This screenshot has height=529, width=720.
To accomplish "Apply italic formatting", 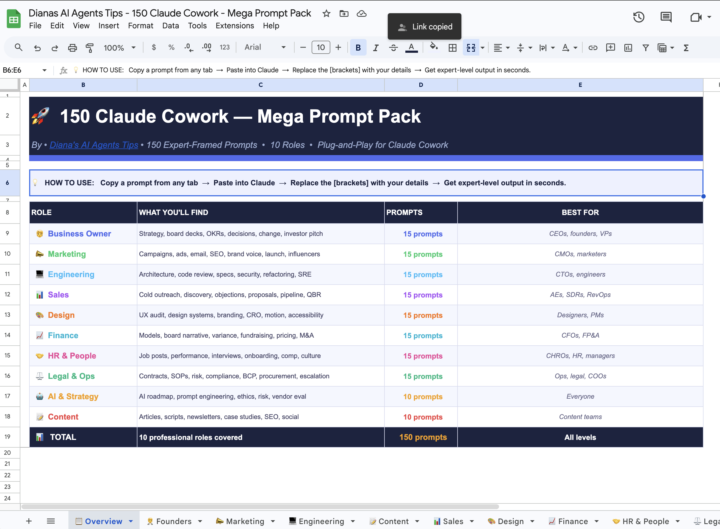I will pyautogui.click(x=376, y=48).
